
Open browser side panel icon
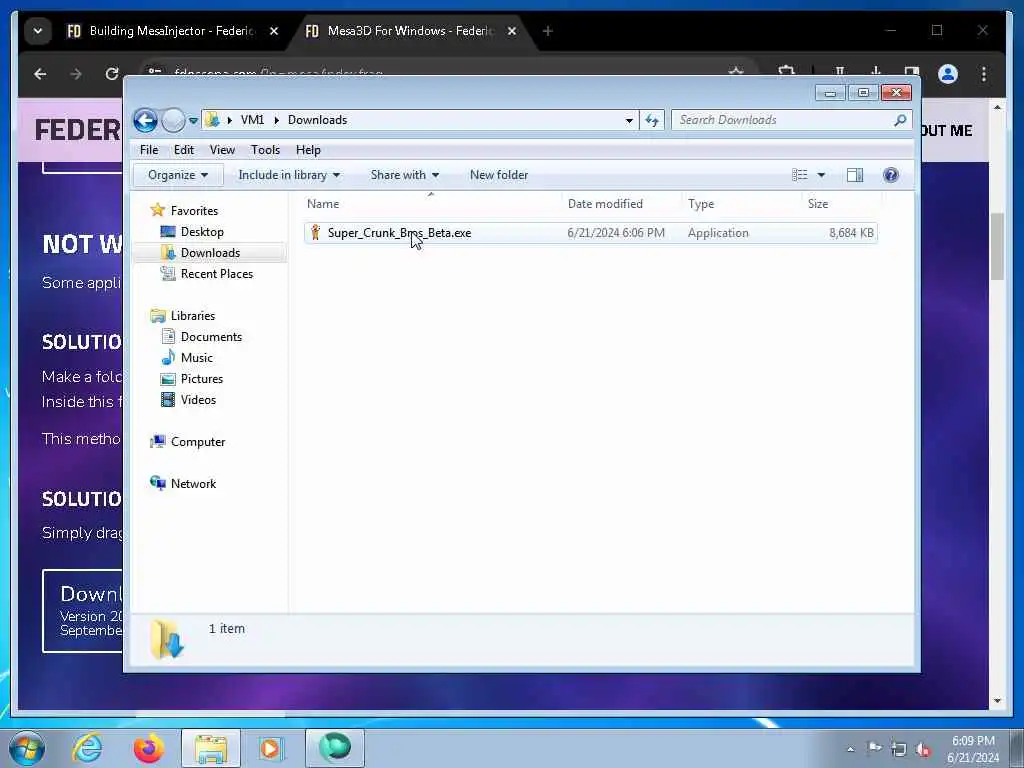click(912, 72)
